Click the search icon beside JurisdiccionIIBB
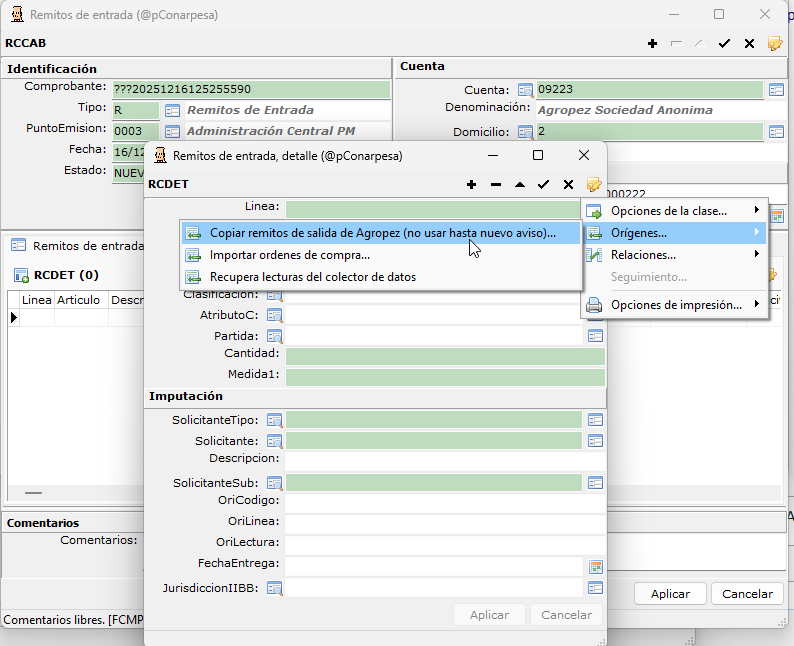Viewport: 794px width, 646px height. coord(273,588)
